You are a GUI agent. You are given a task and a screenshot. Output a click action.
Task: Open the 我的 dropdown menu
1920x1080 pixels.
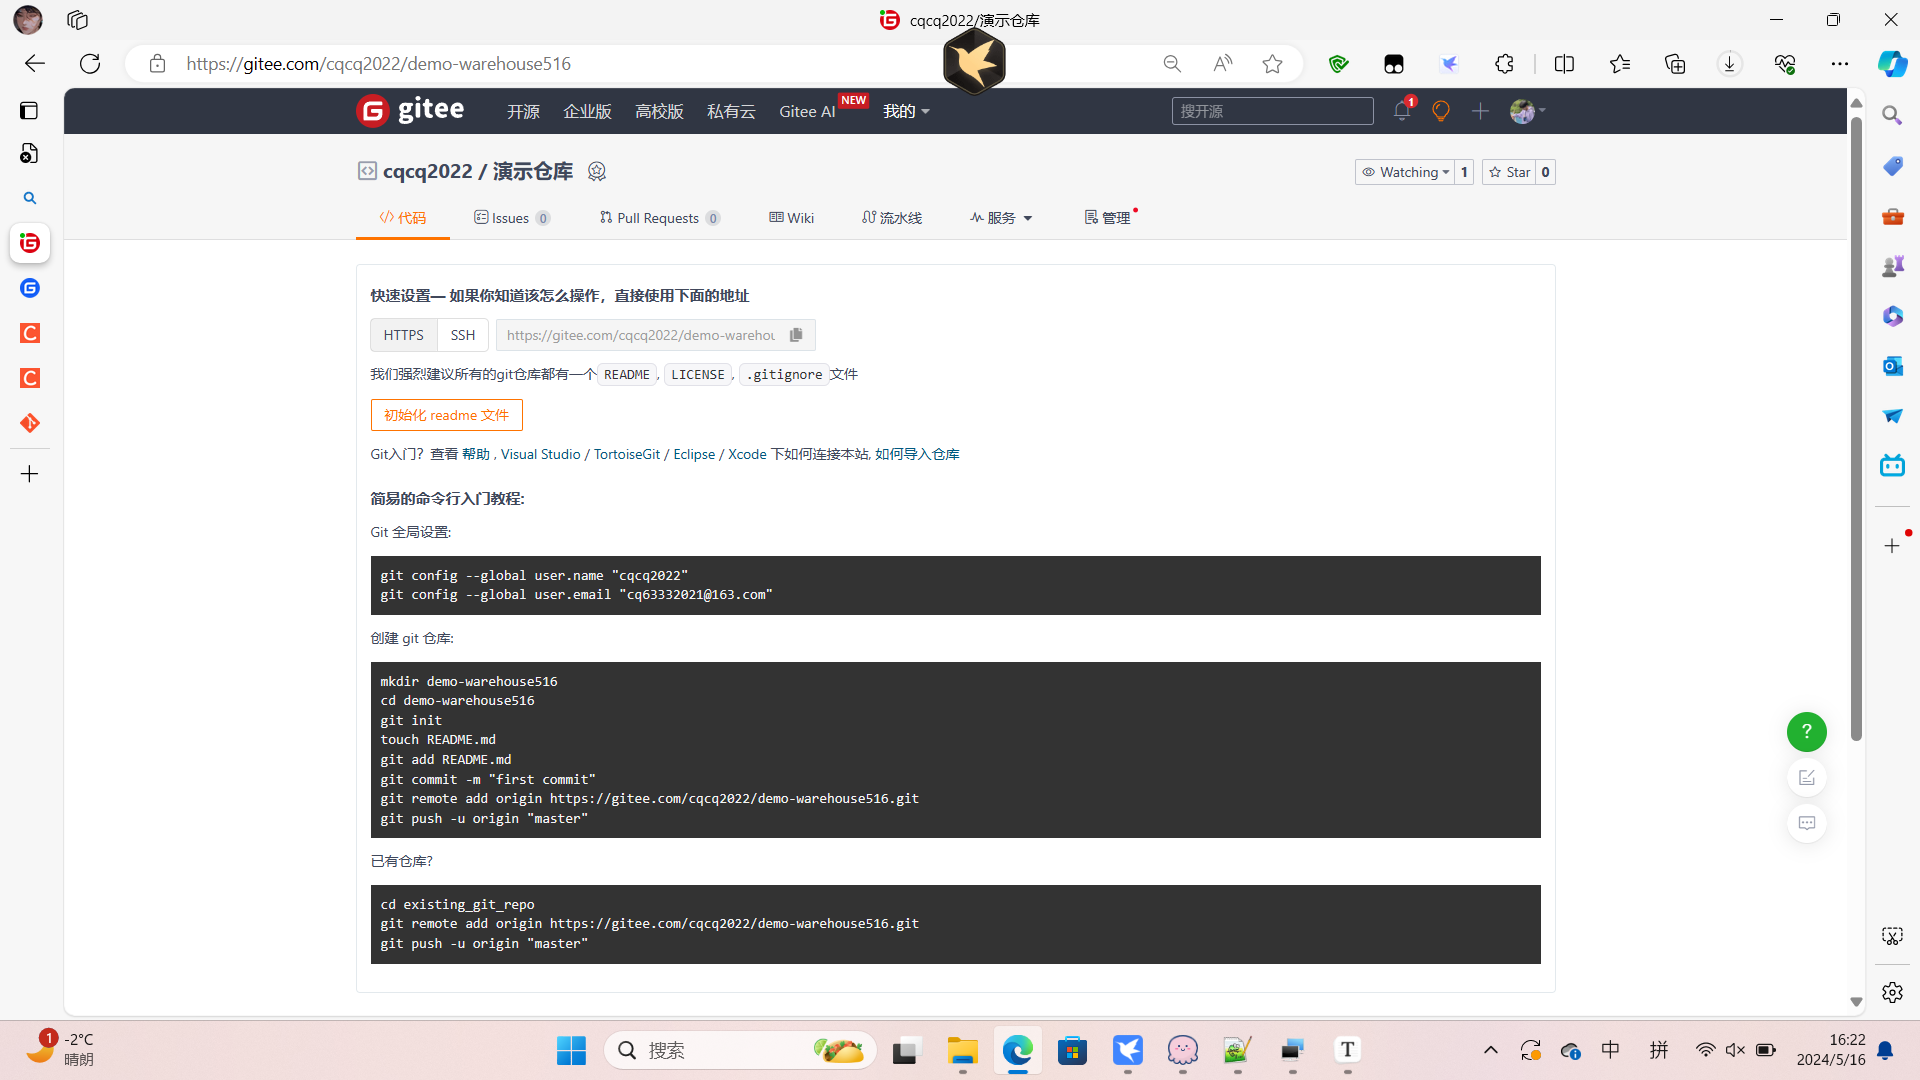[906, 111]
